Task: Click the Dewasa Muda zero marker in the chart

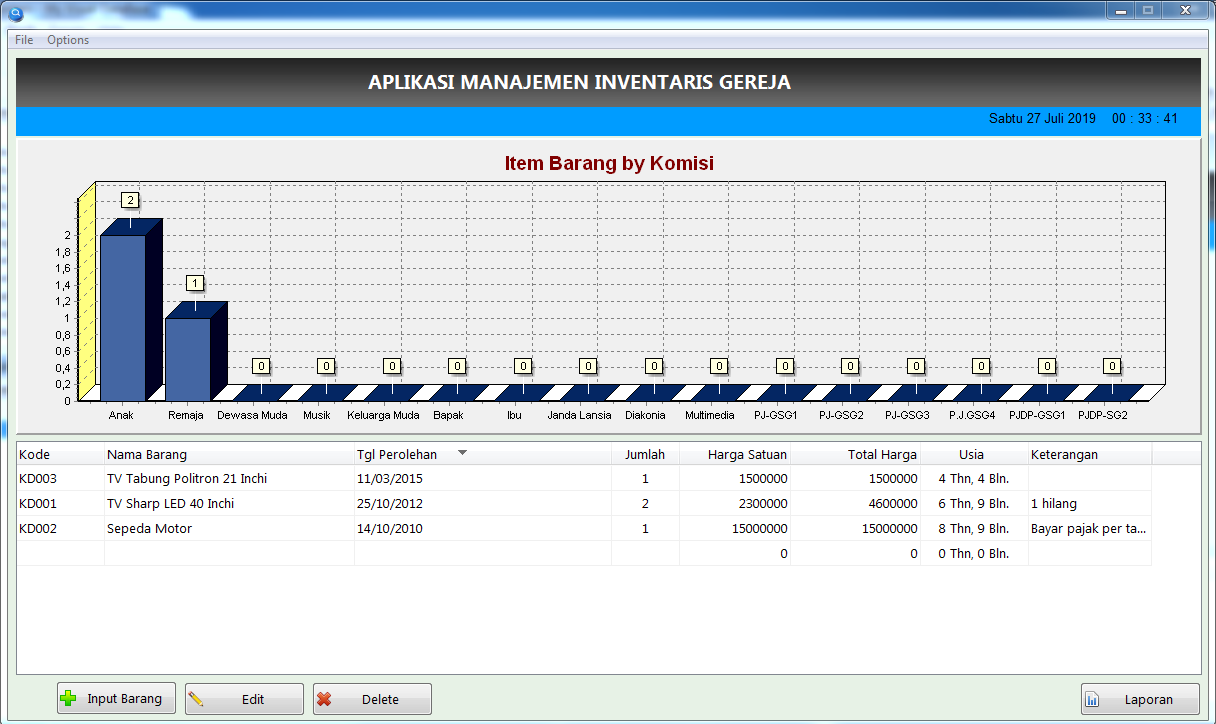Action: 261,366
